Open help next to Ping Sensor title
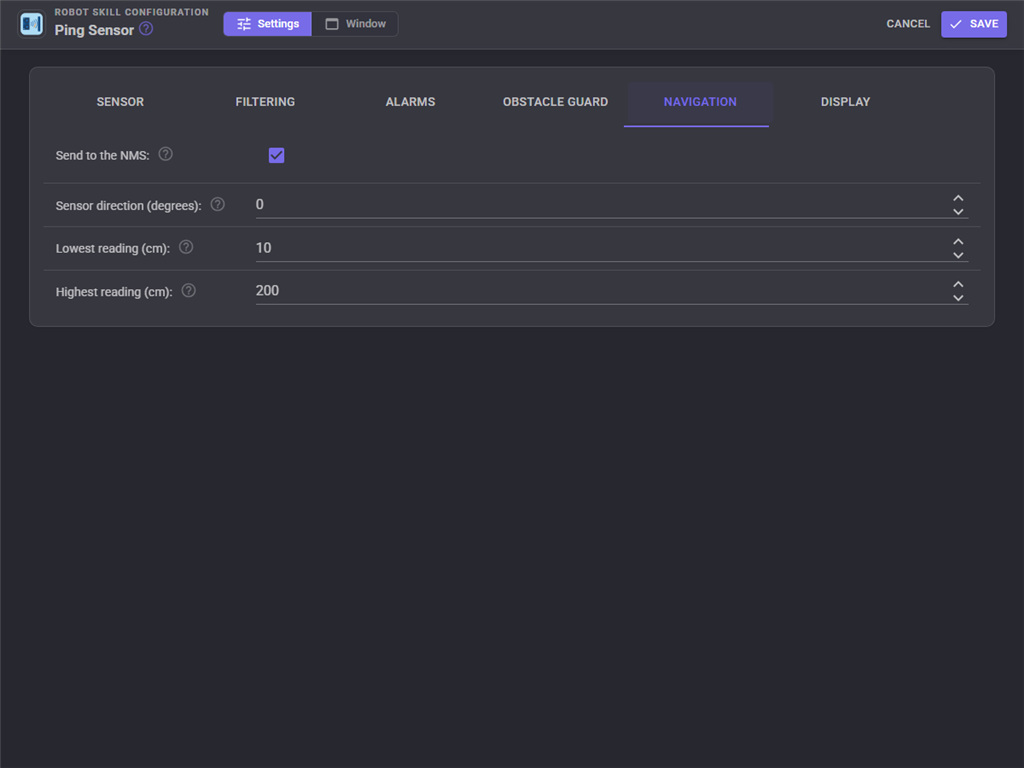The image size is (1024, 768). [146, 29]
